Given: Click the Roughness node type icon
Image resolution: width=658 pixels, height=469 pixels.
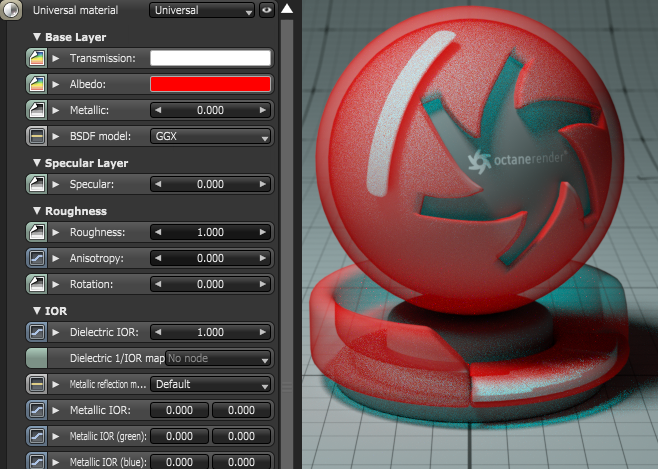Looking at the screenshot, I should [37, 232].
